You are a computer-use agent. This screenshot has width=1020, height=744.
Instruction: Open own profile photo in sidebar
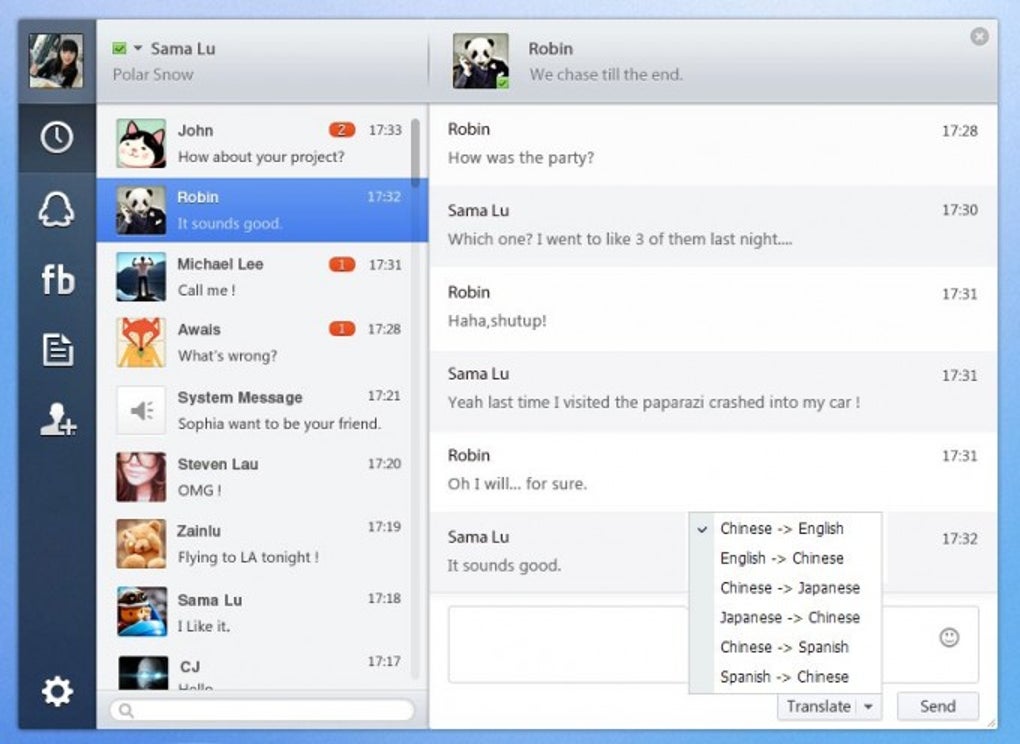[56, 60]
